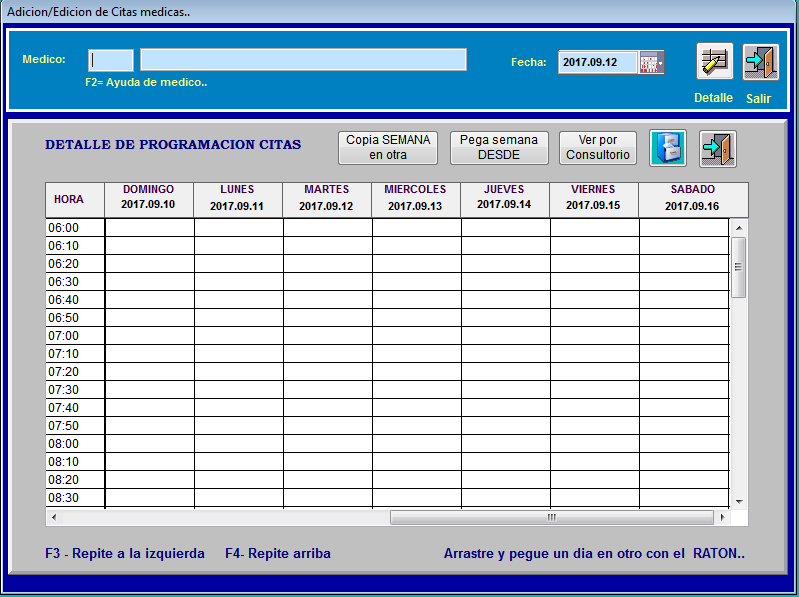Click the Medico name text field
Image resolution: width=799 pixels, height=597 pixels.
tap(303, 60)
